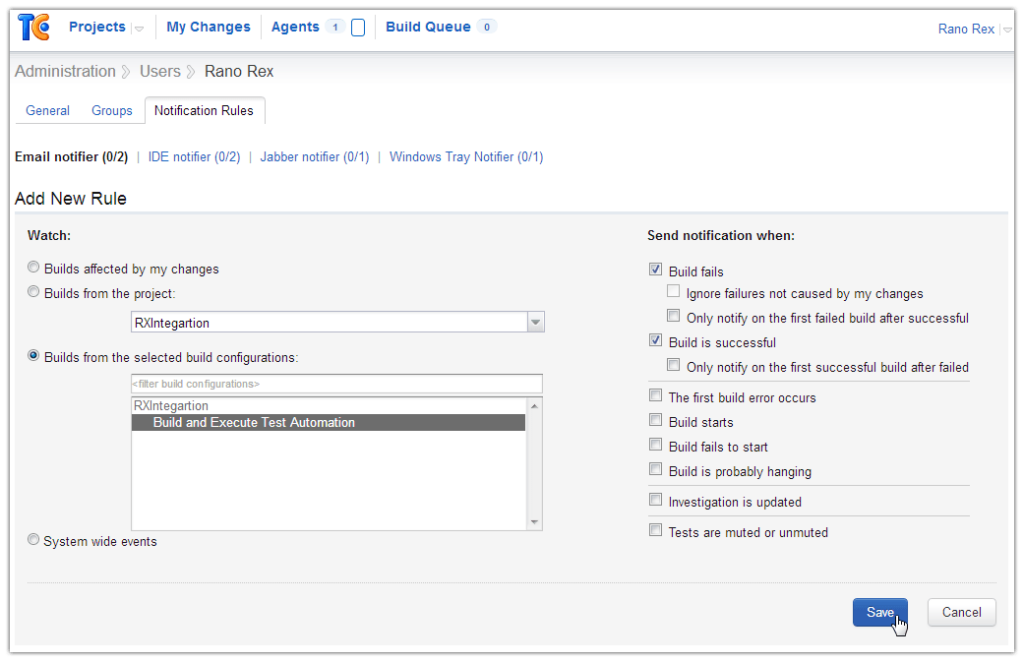Select Builds from selected build configurations radio

[x=33, y=355]
